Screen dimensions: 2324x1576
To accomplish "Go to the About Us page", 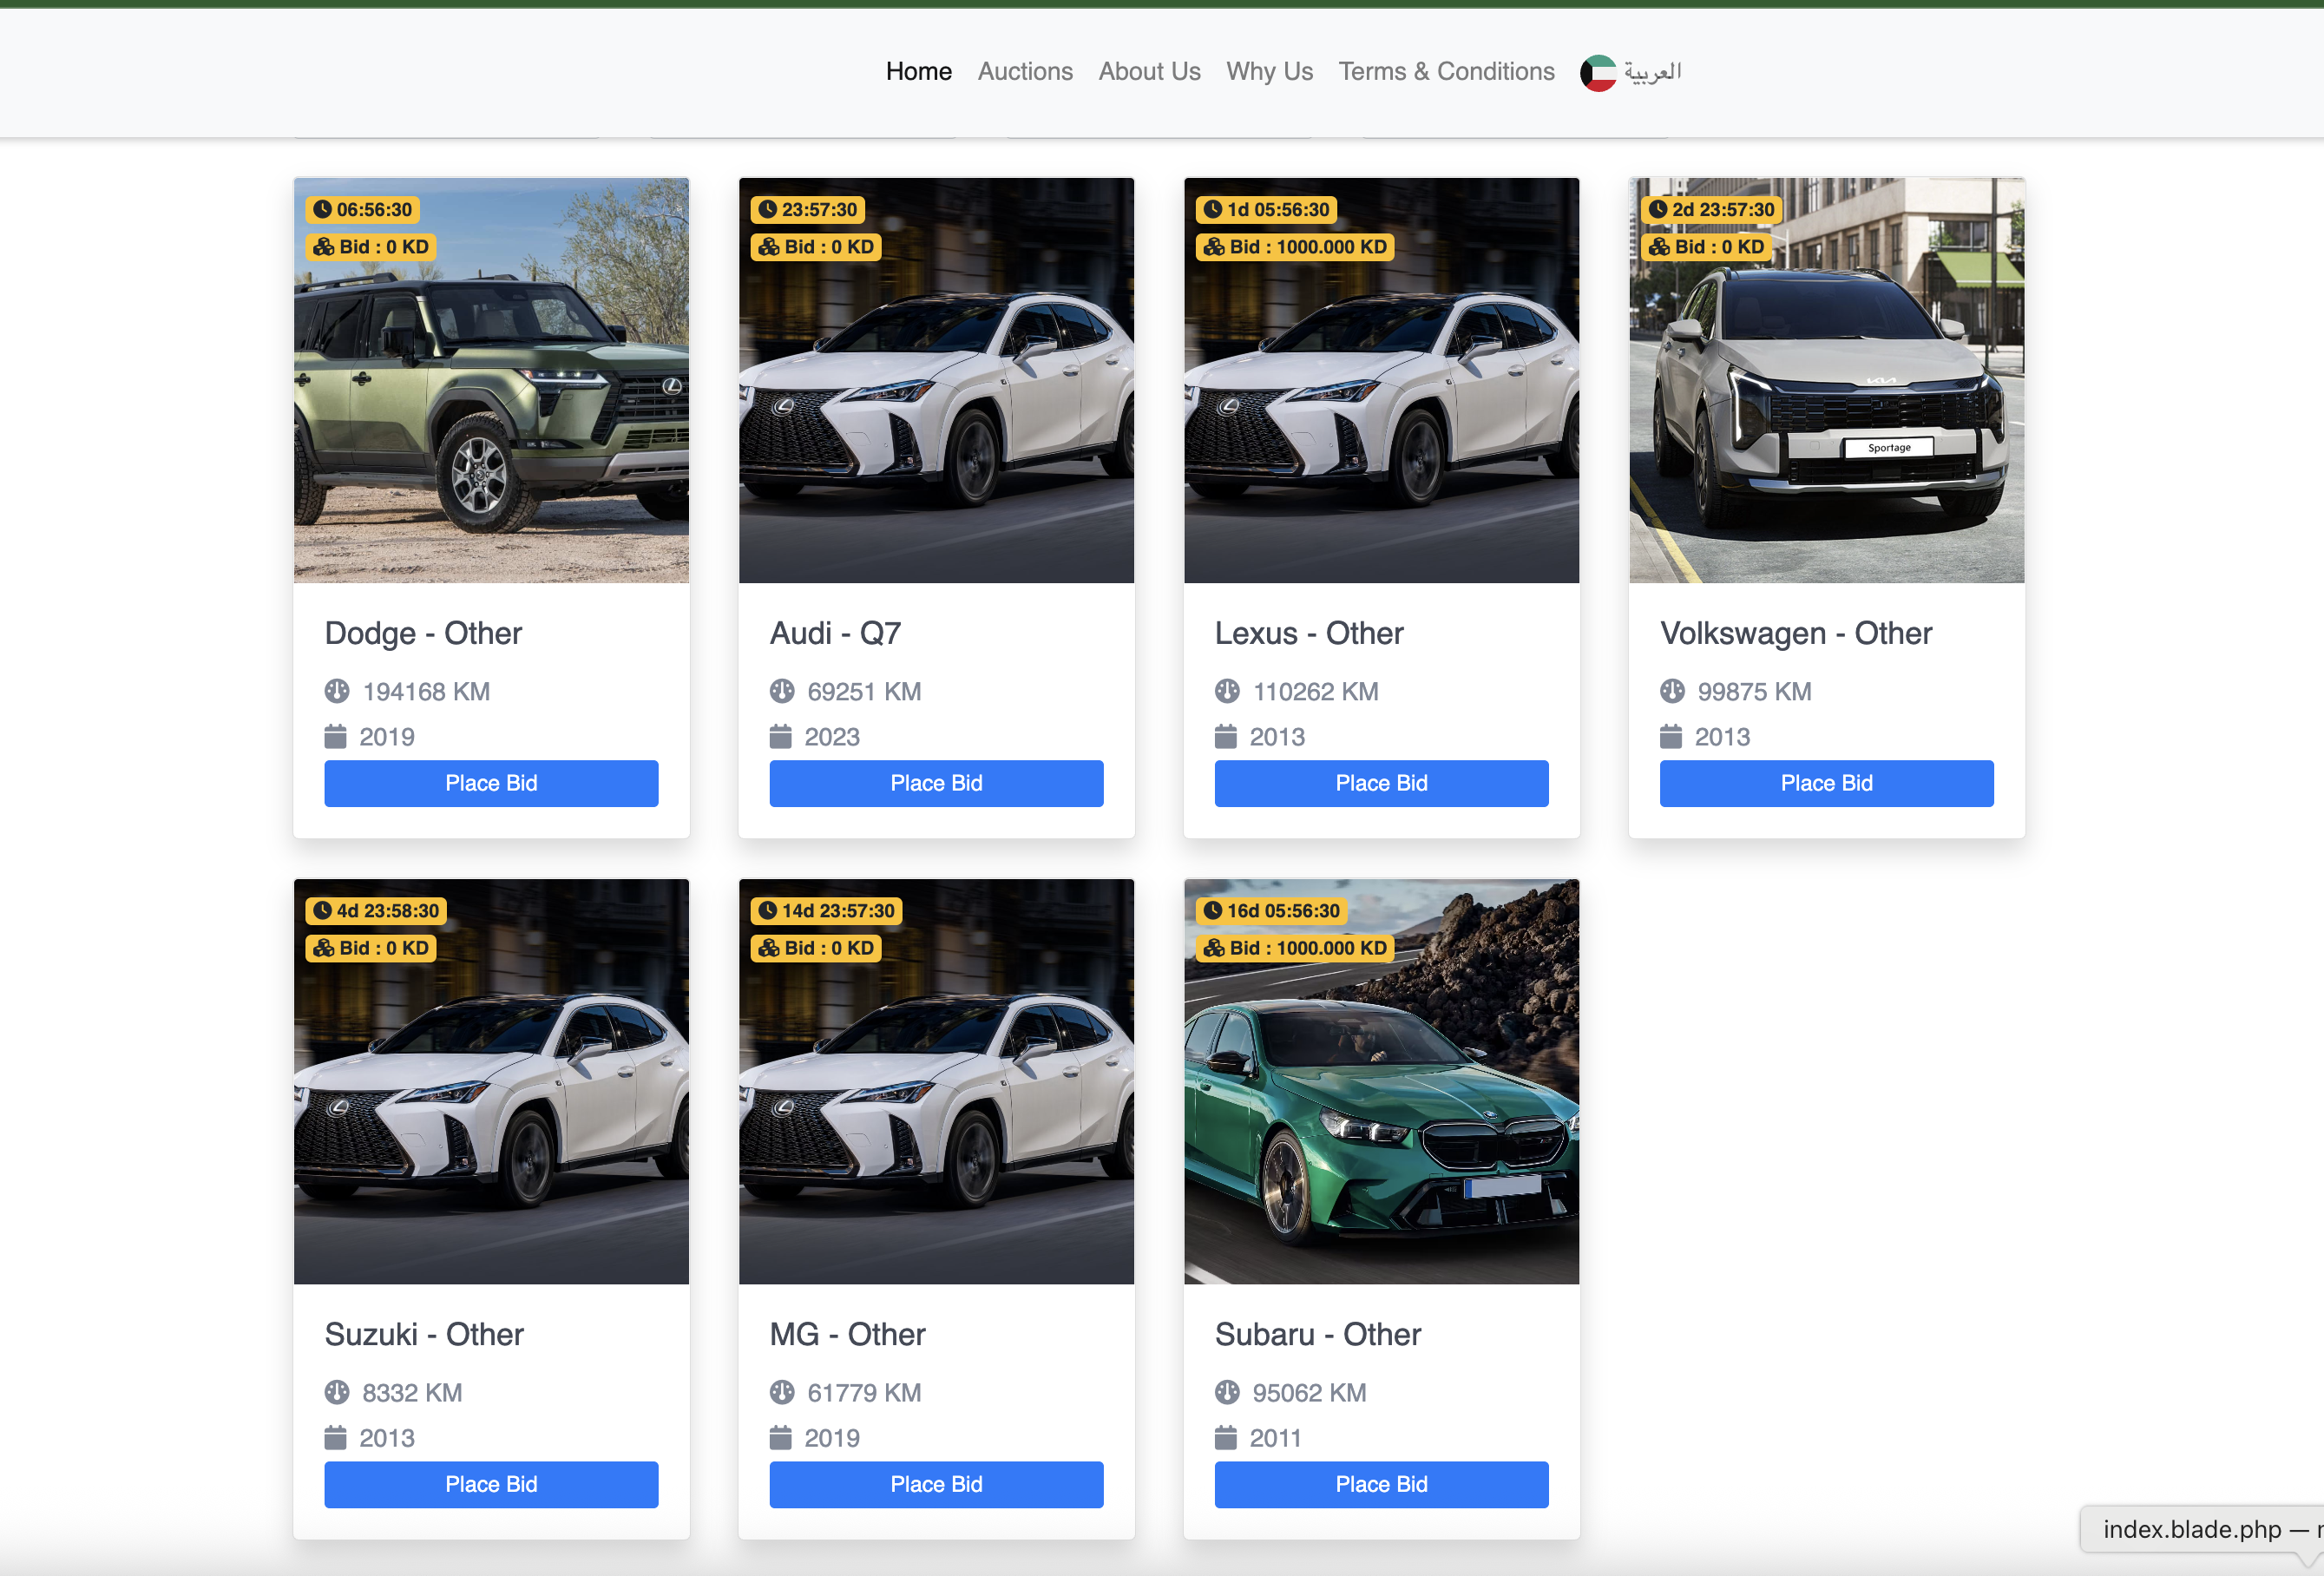I will (x=1148, y=72).
